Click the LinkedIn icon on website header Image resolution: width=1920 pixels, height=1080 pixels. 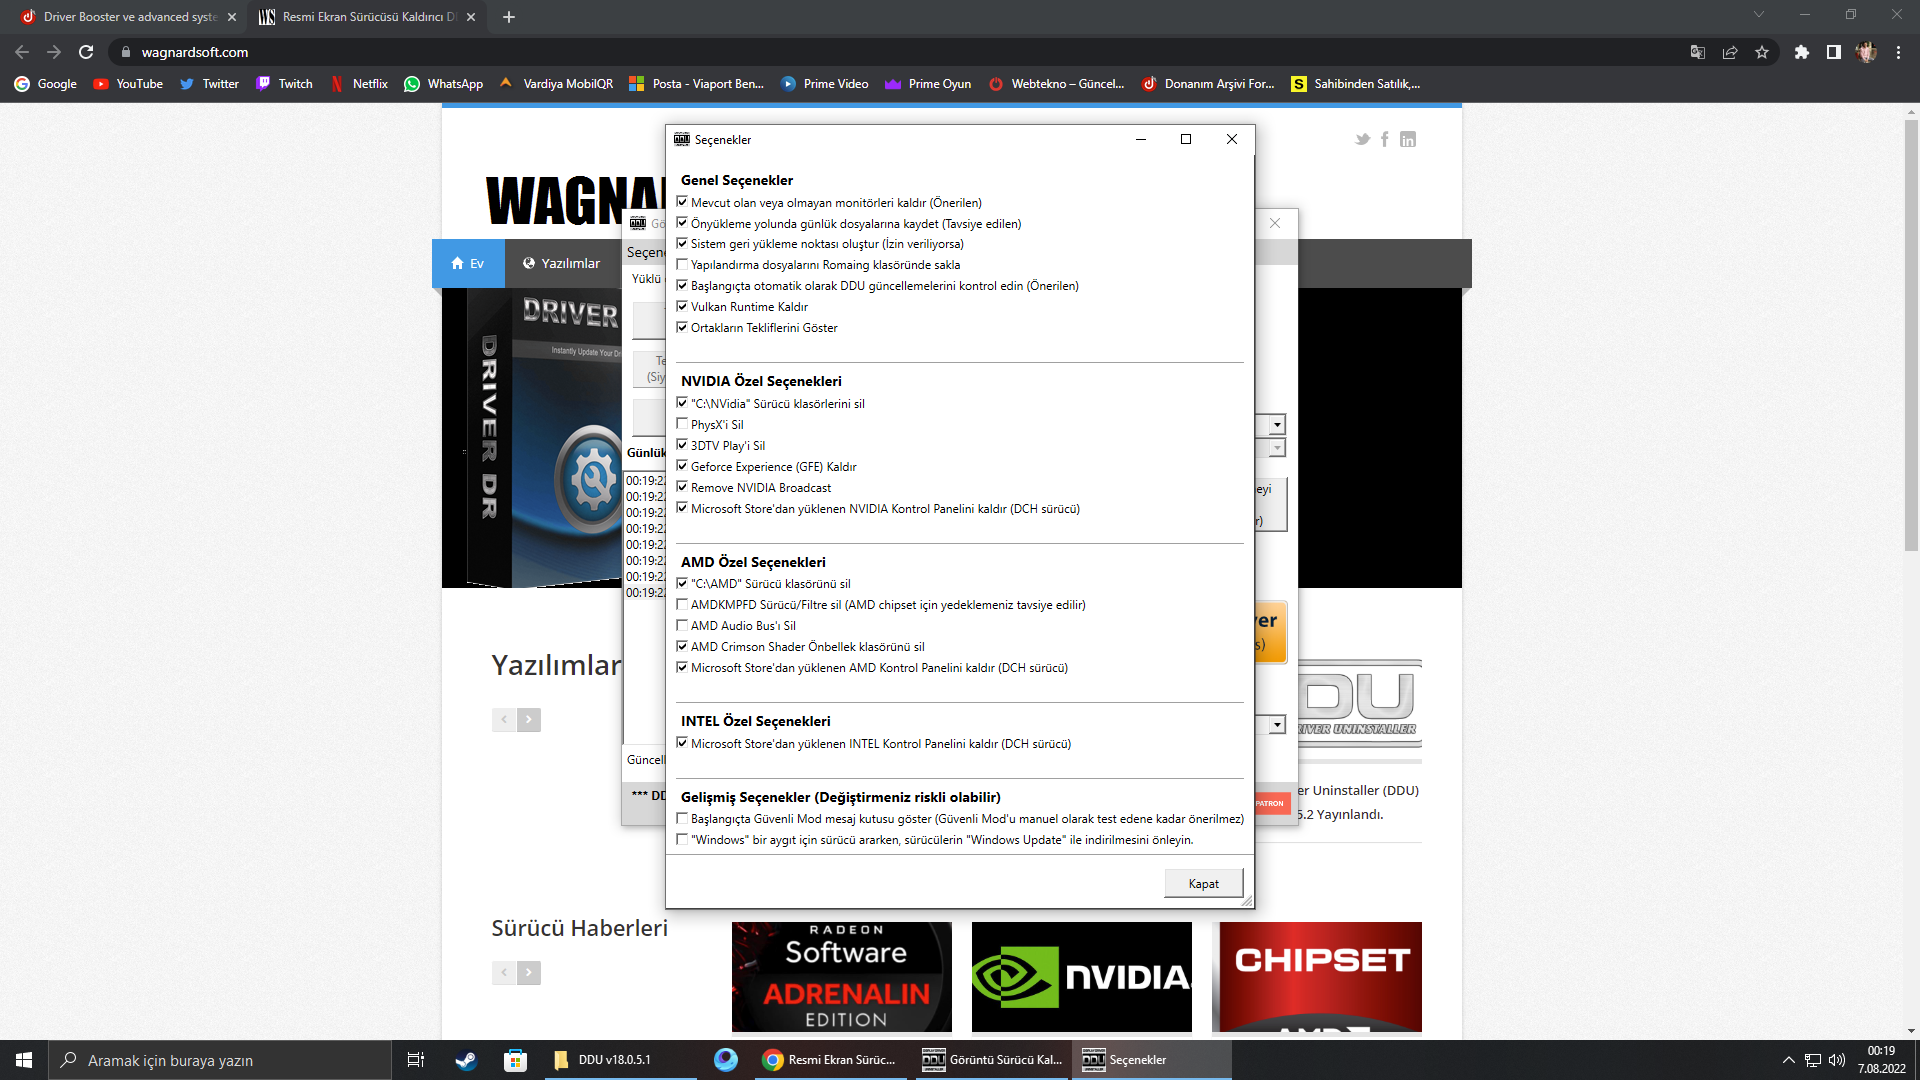(1408, 139)
